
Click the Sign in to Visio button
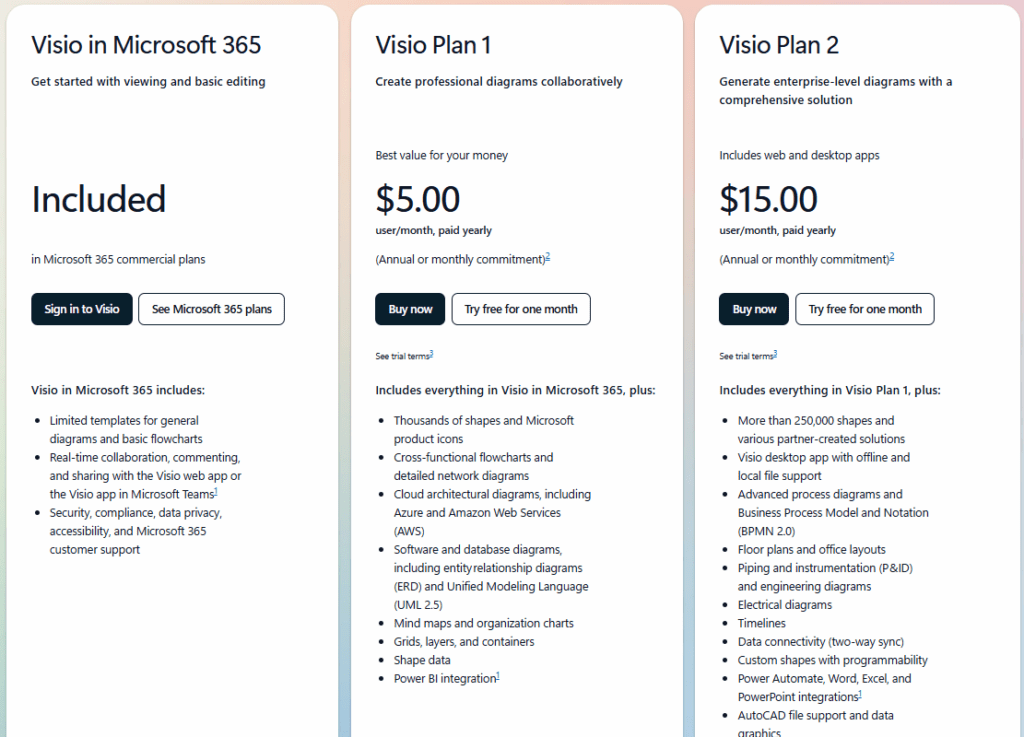[81, 309]
